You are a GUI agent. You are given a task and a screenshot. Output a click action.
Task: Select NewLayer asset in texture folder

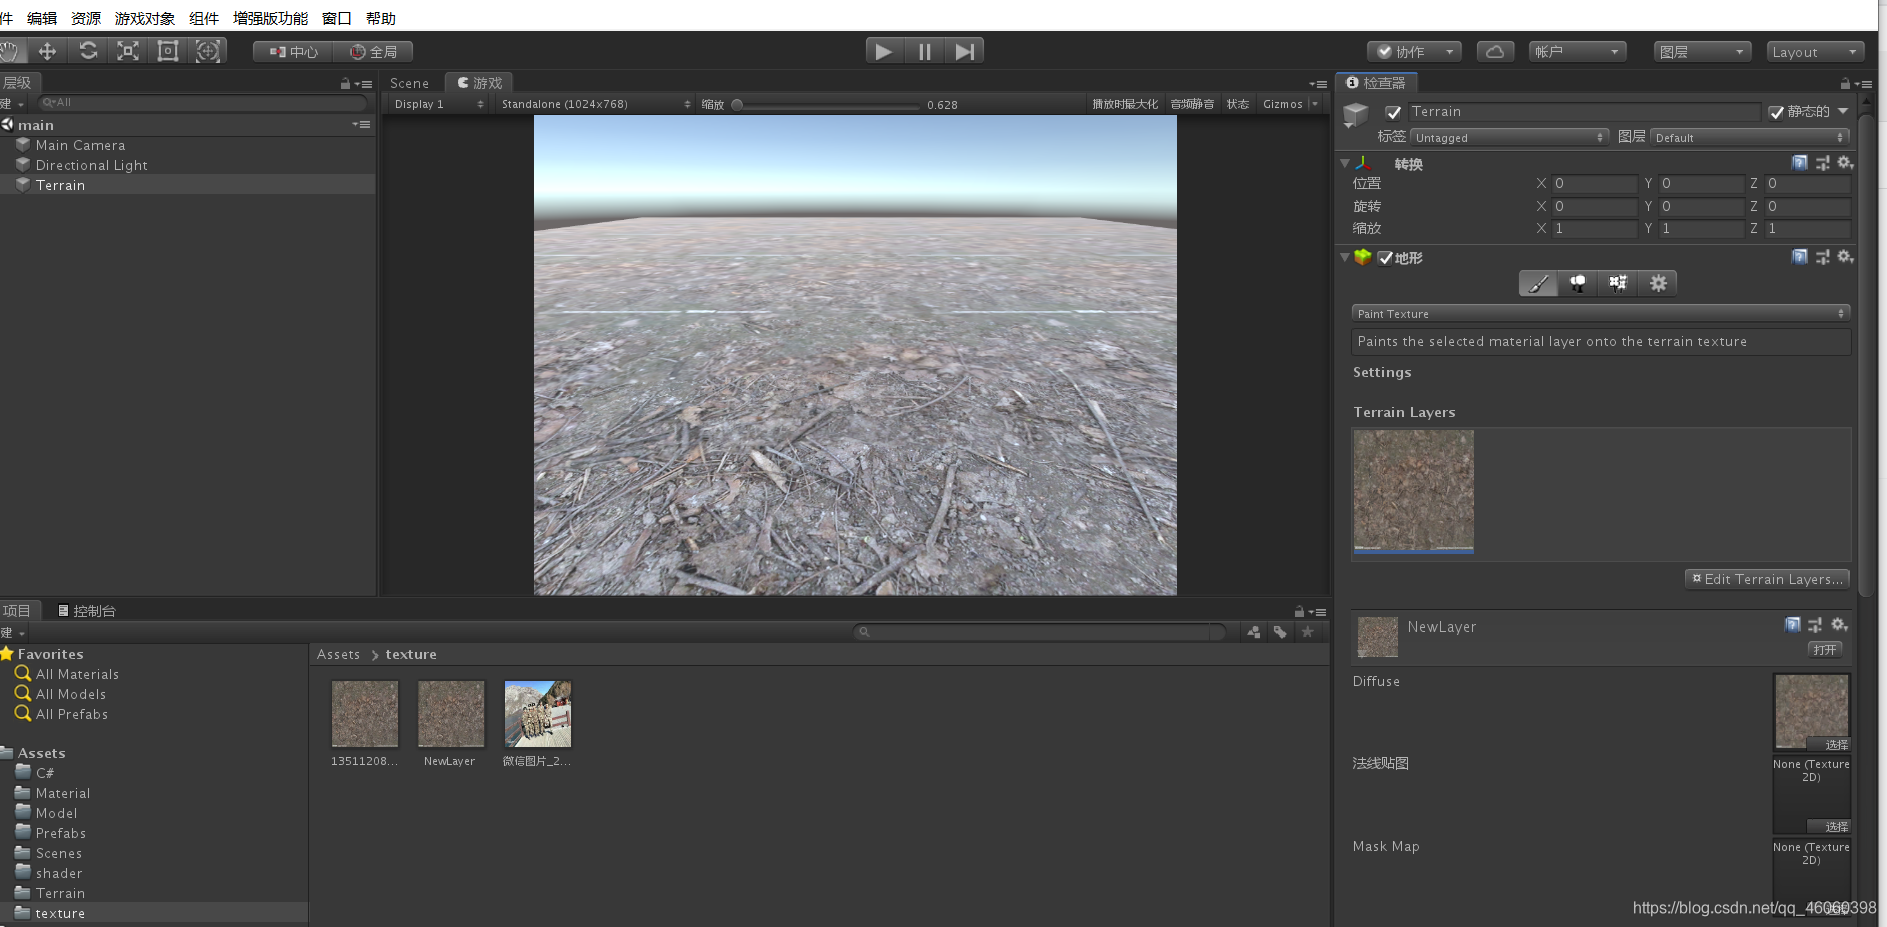[x=450, y=724]
